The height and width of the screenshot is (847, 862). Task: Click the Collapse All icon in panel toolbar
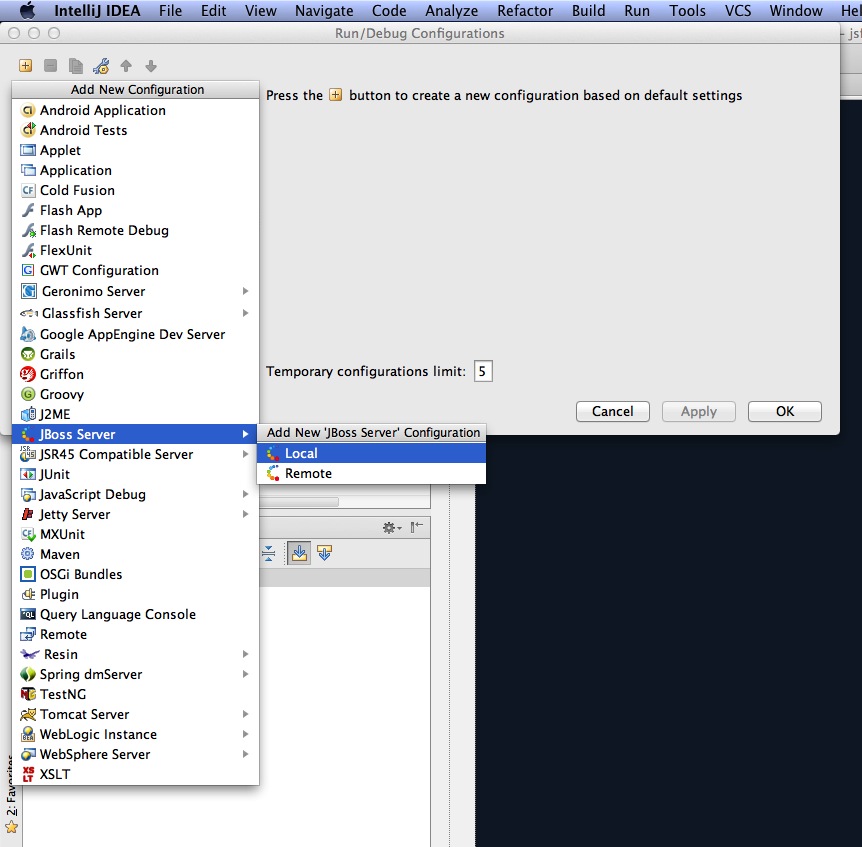tap(268, 553)
